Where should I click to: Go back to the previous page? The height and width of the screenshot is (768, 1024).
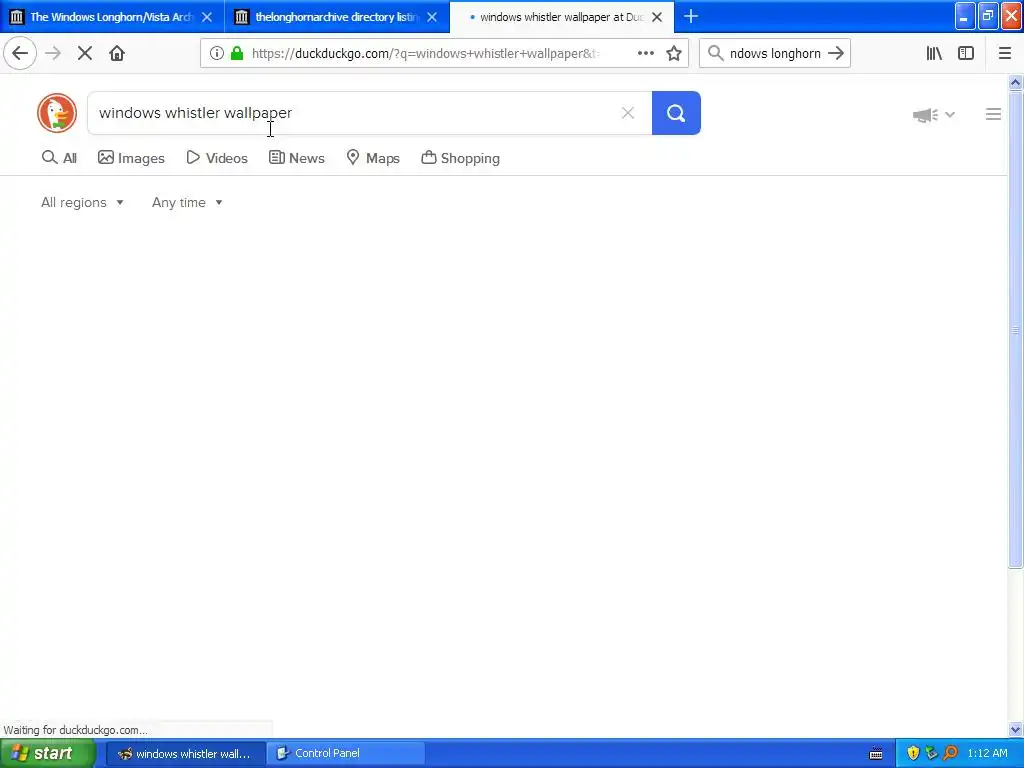tap(20, 54)
